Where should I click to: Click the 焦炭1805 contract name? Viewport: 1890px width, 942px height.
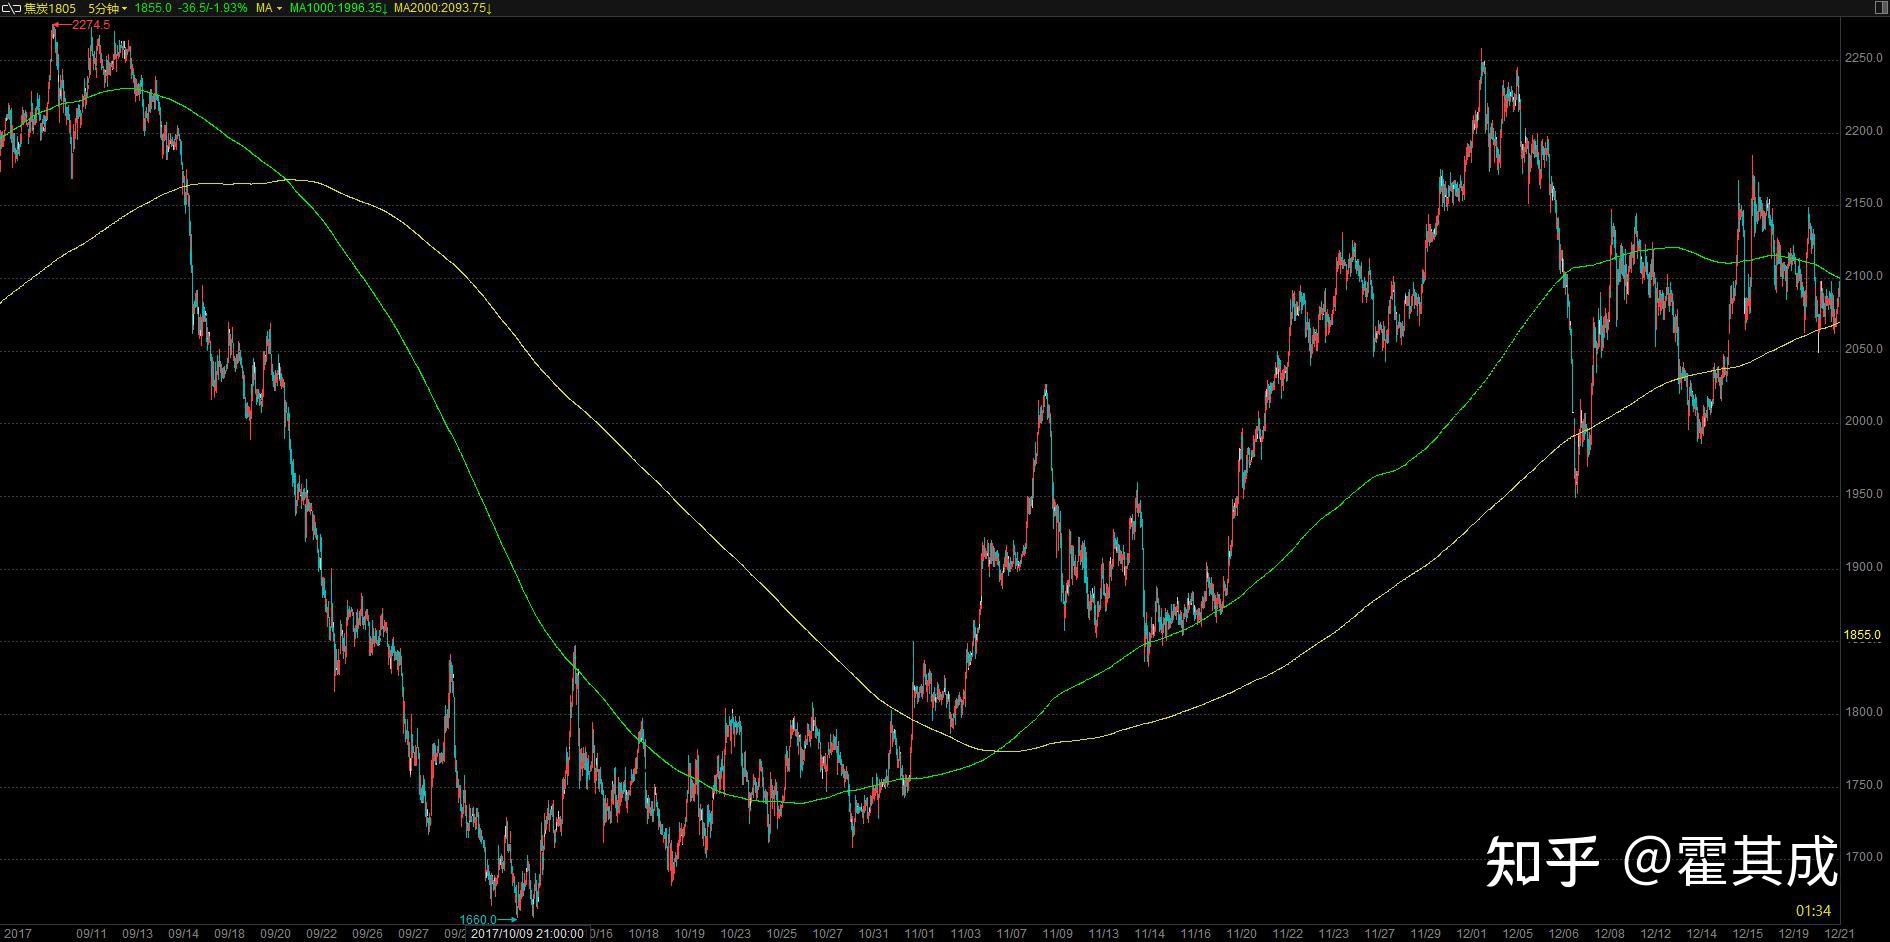tap(49, 8)
